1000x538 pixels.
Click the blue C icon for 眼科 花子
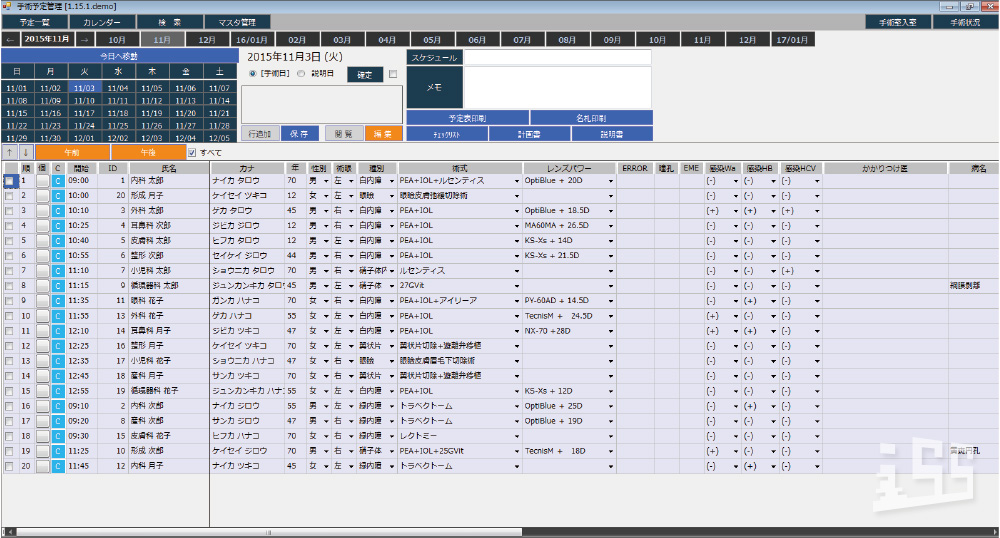tap(57, 301)
